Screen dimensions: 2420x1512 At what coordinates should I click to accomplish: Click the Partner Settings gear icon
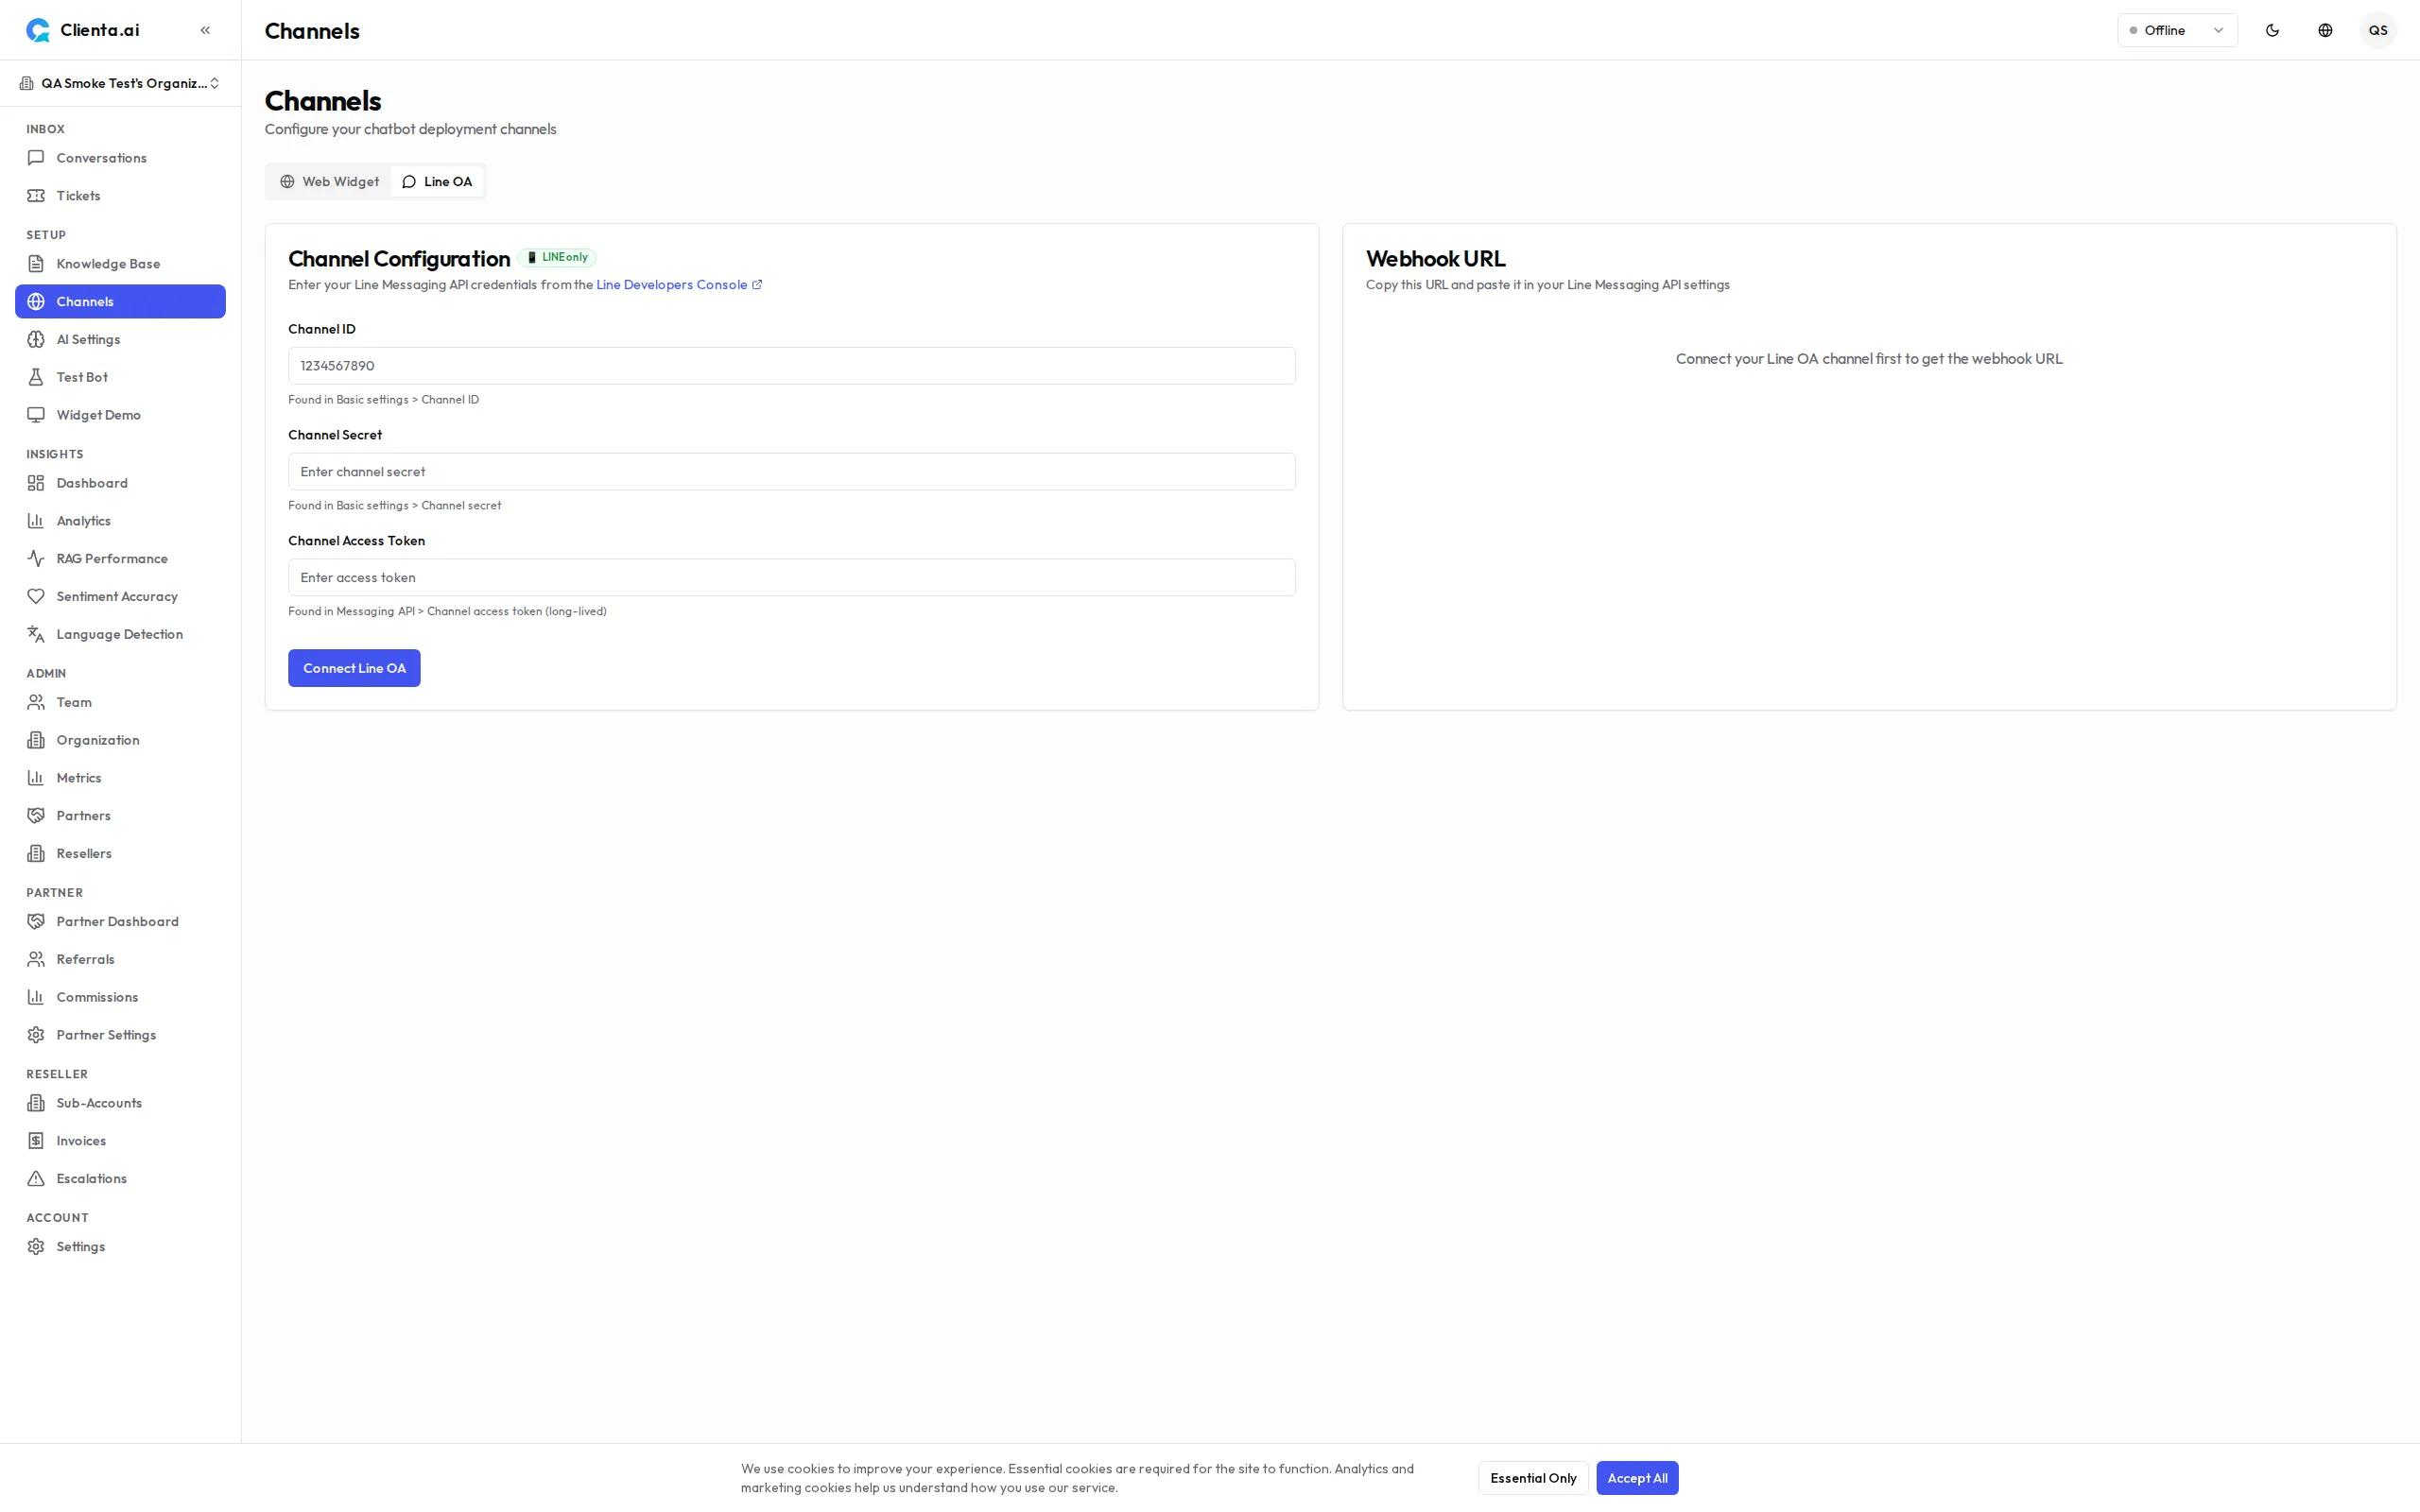[x=36, y=1035]
